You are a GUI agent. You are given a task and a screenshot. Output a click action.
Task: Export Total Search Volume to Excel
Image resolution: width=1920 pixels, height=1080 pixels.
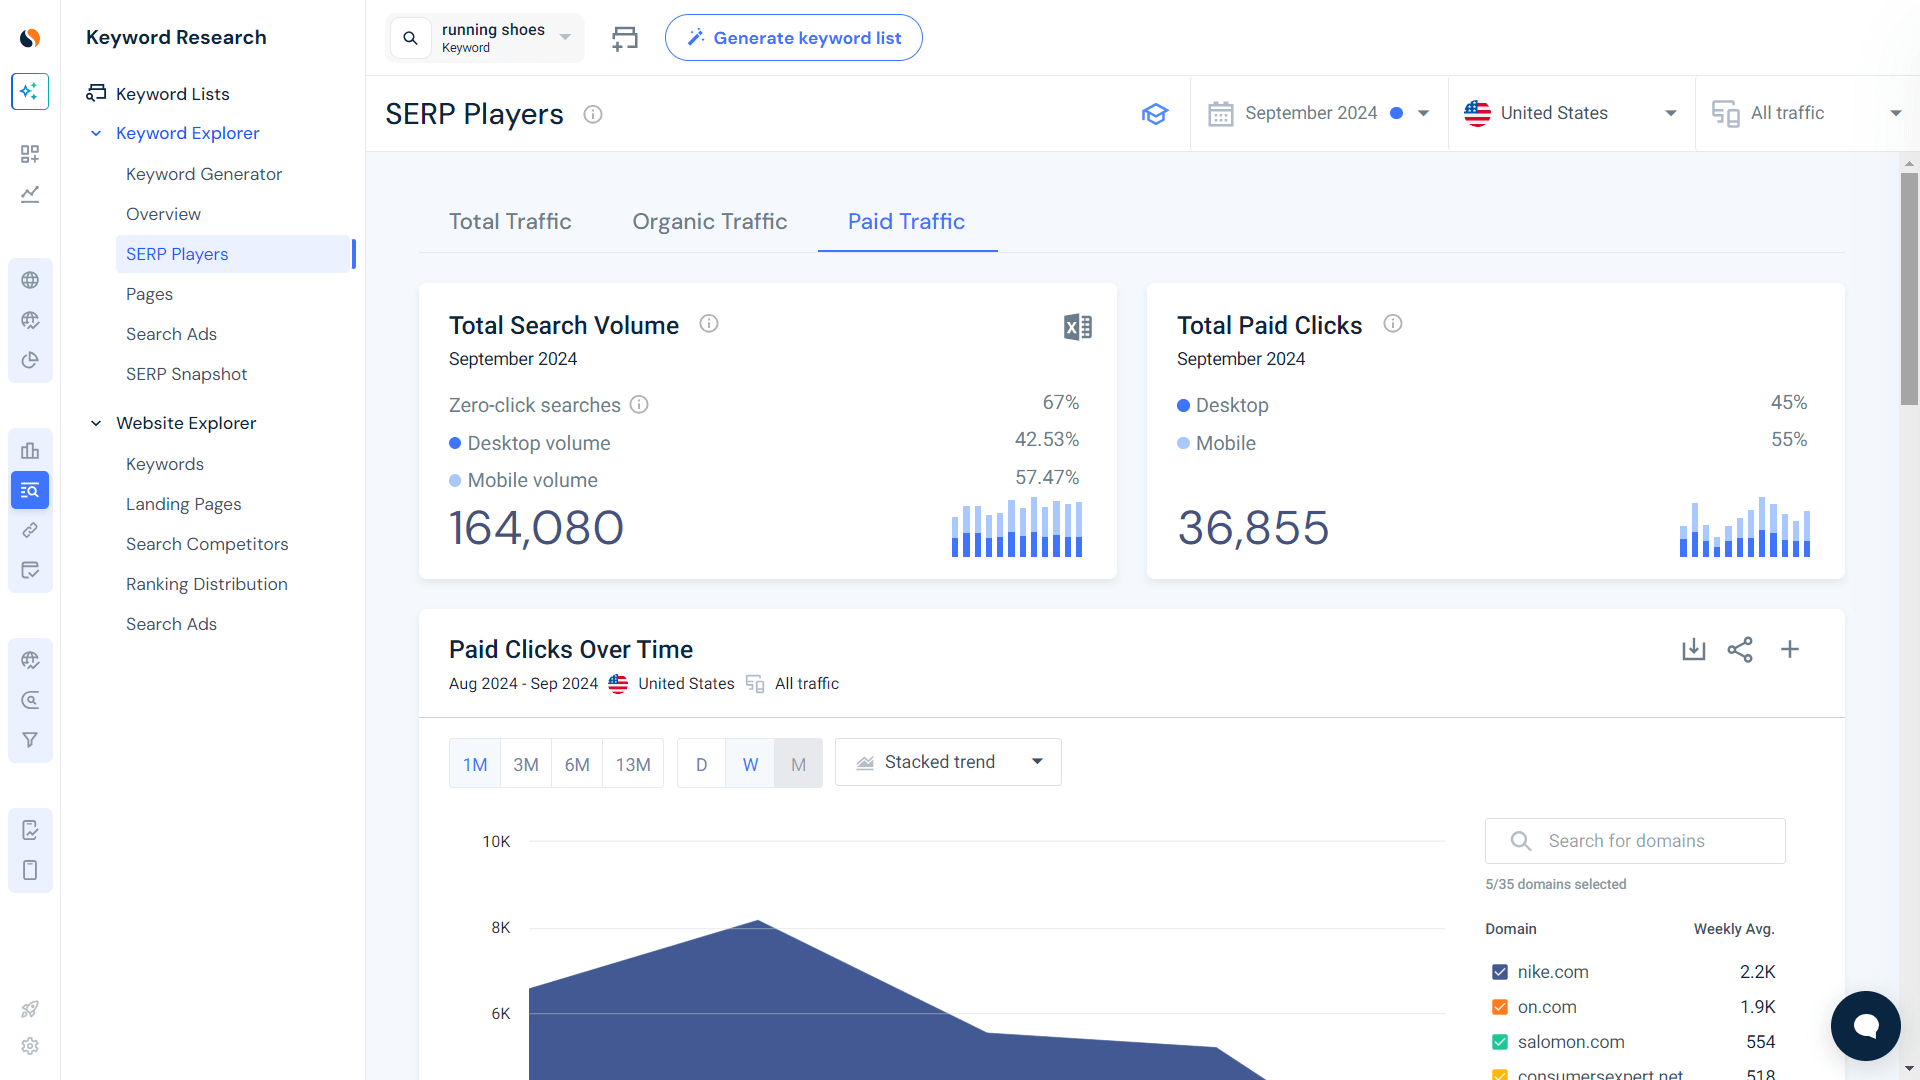tap(1077, 327)
